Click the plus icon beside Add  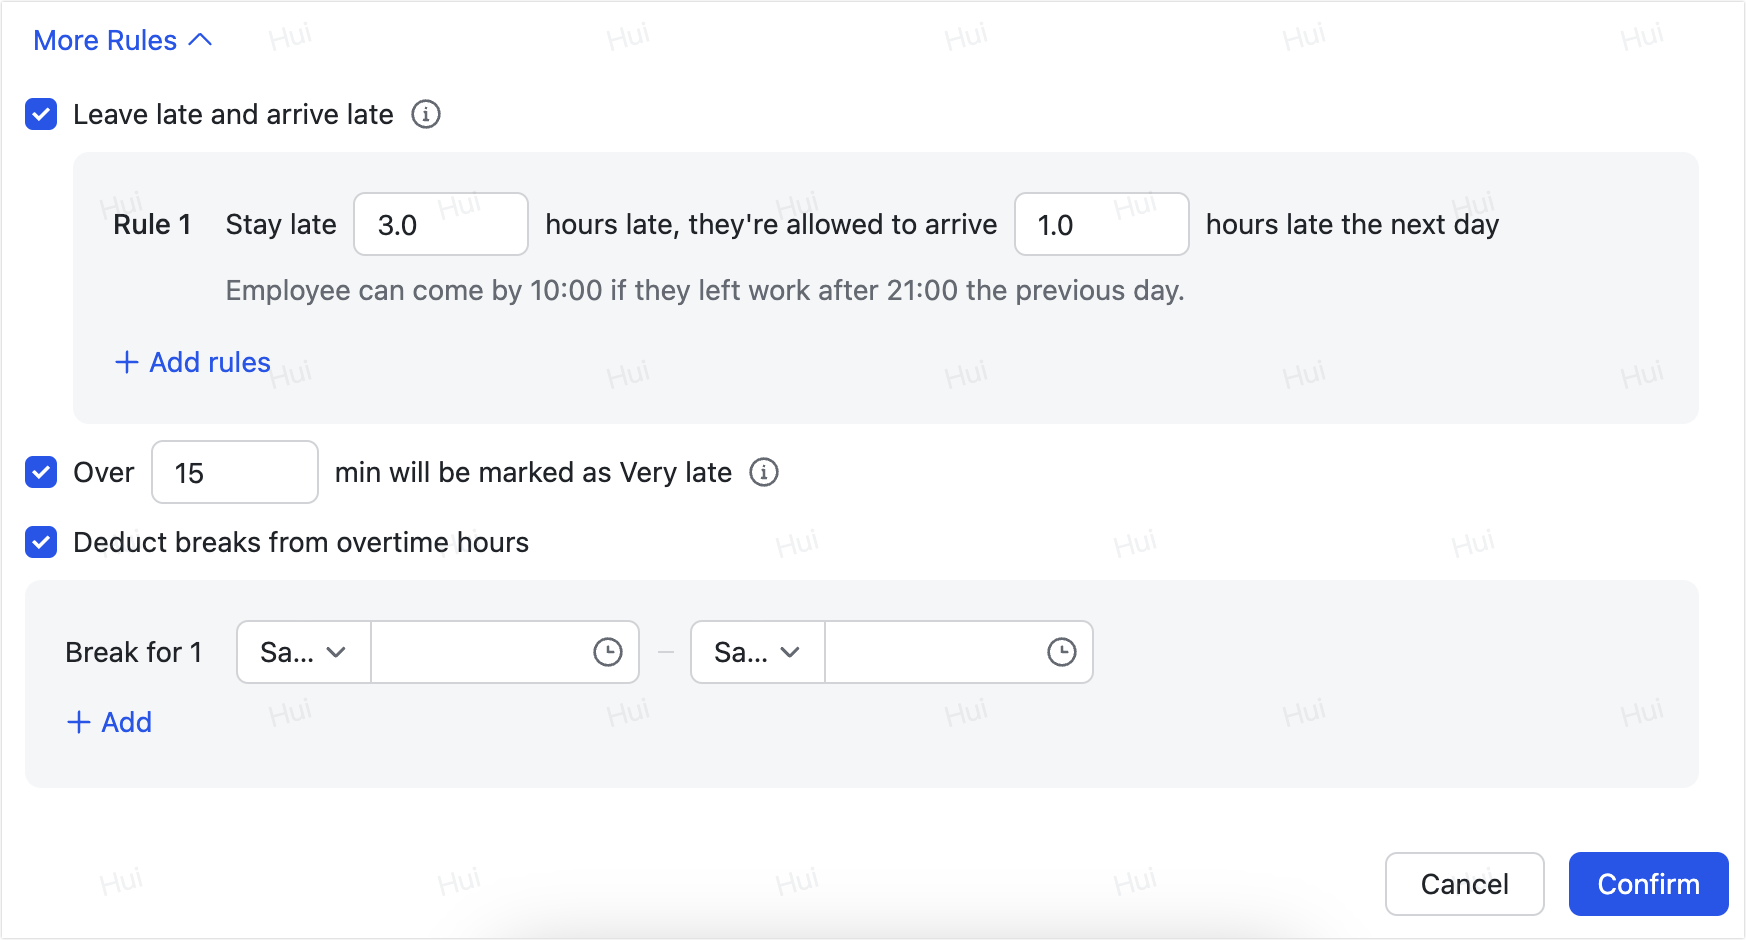tap(79, 722)
